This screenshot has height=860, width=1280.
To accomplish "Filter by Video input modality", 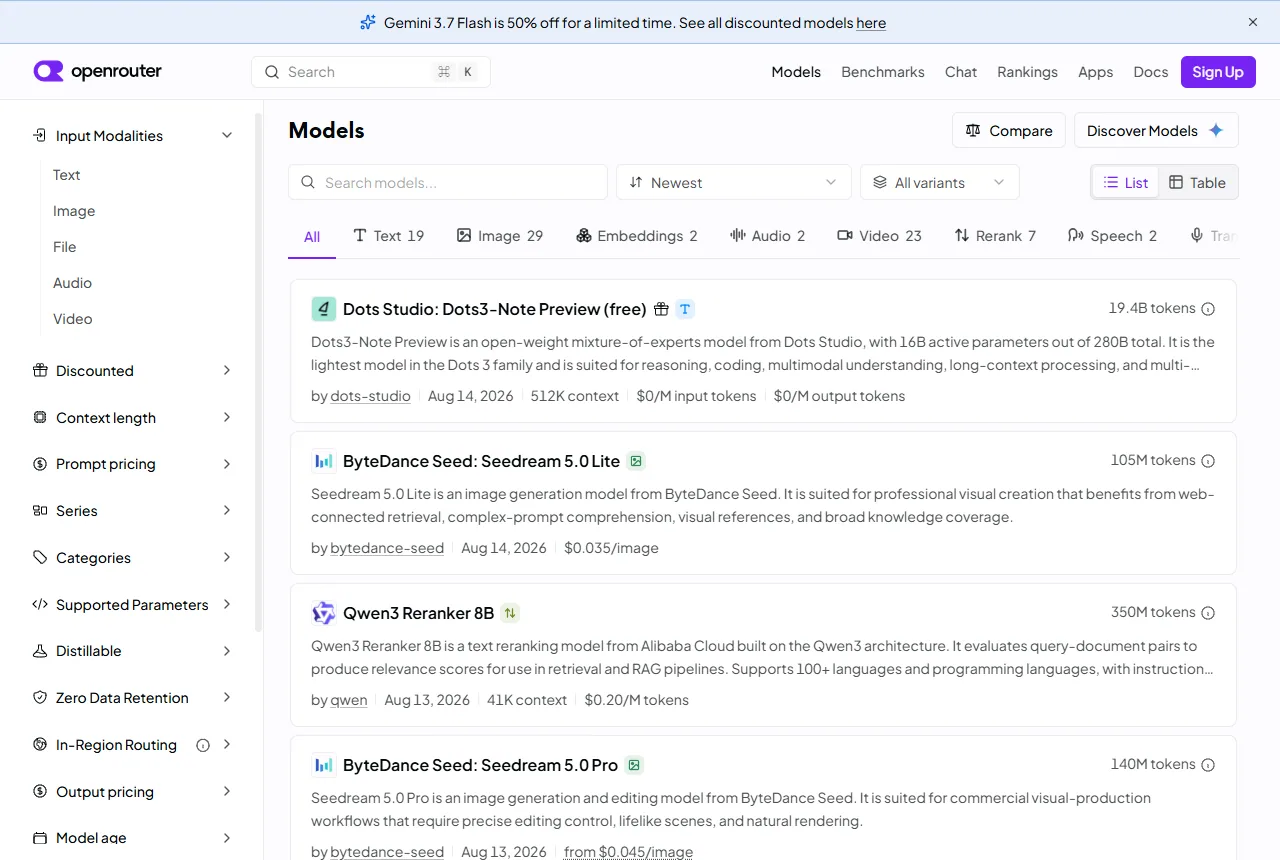I will 73,319.
